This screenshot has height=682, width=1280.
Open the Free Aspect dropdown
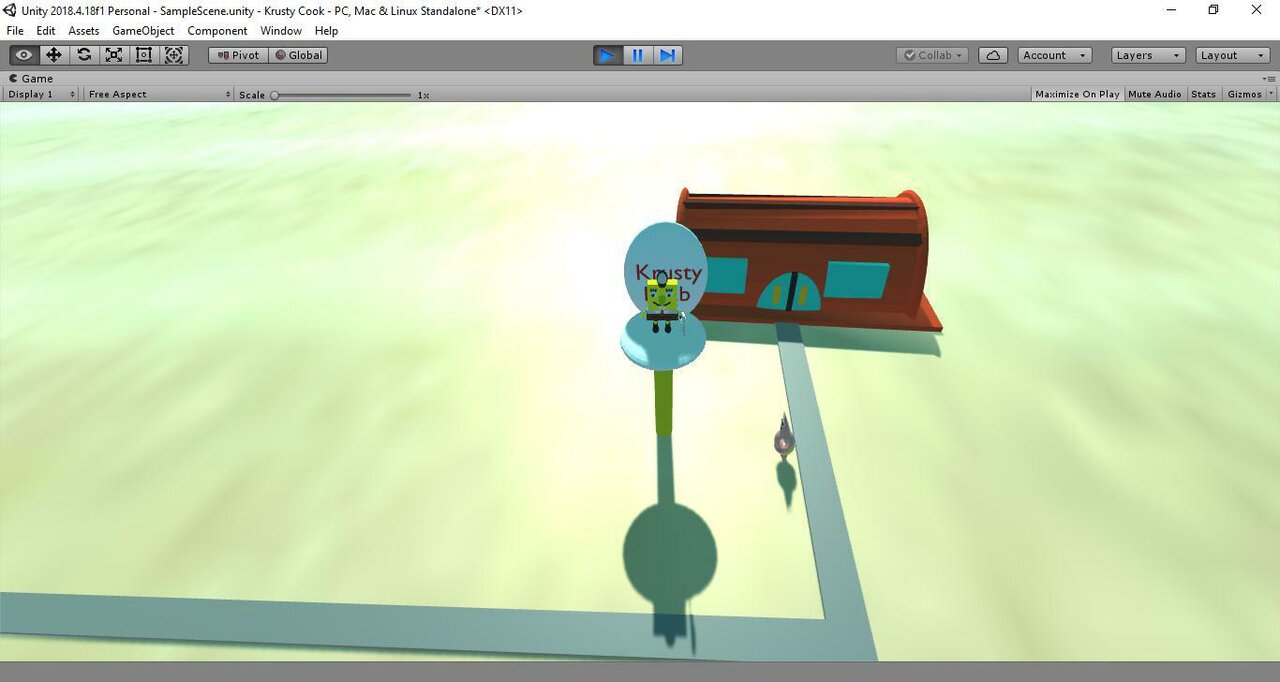pyautogui.click(x=158, y=94)
